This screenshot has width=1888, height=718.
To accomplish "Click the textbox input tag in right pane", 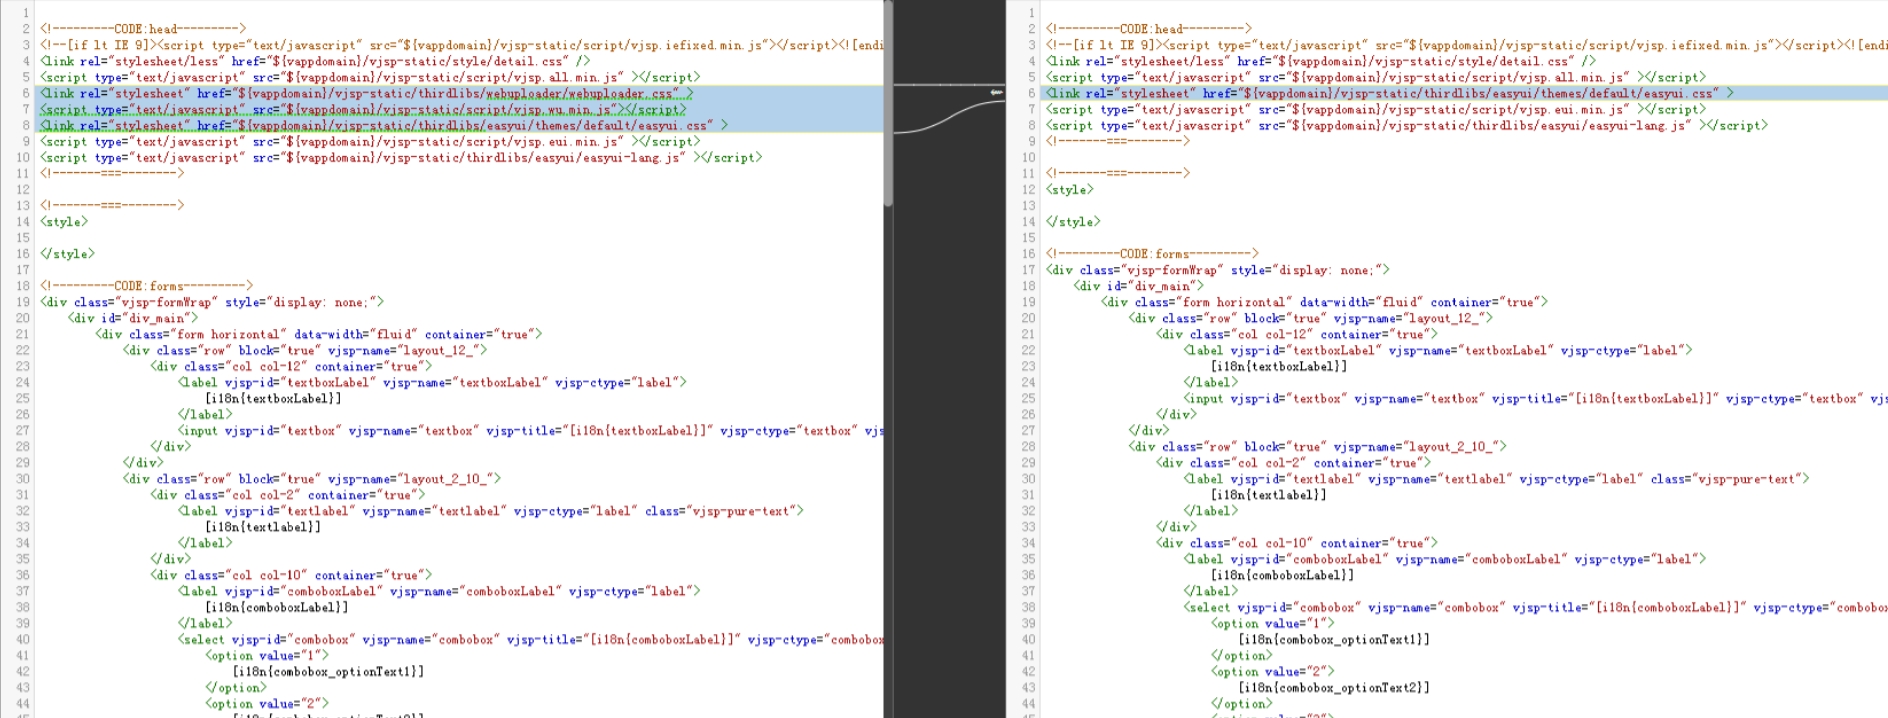I will point(1536,399).
